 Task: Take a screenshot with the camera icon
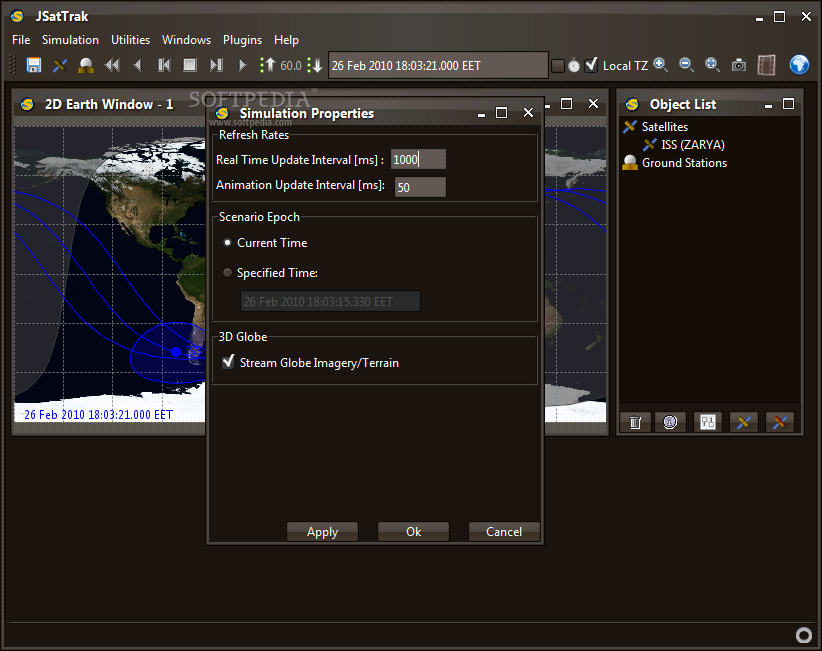(x=739, y=66)
